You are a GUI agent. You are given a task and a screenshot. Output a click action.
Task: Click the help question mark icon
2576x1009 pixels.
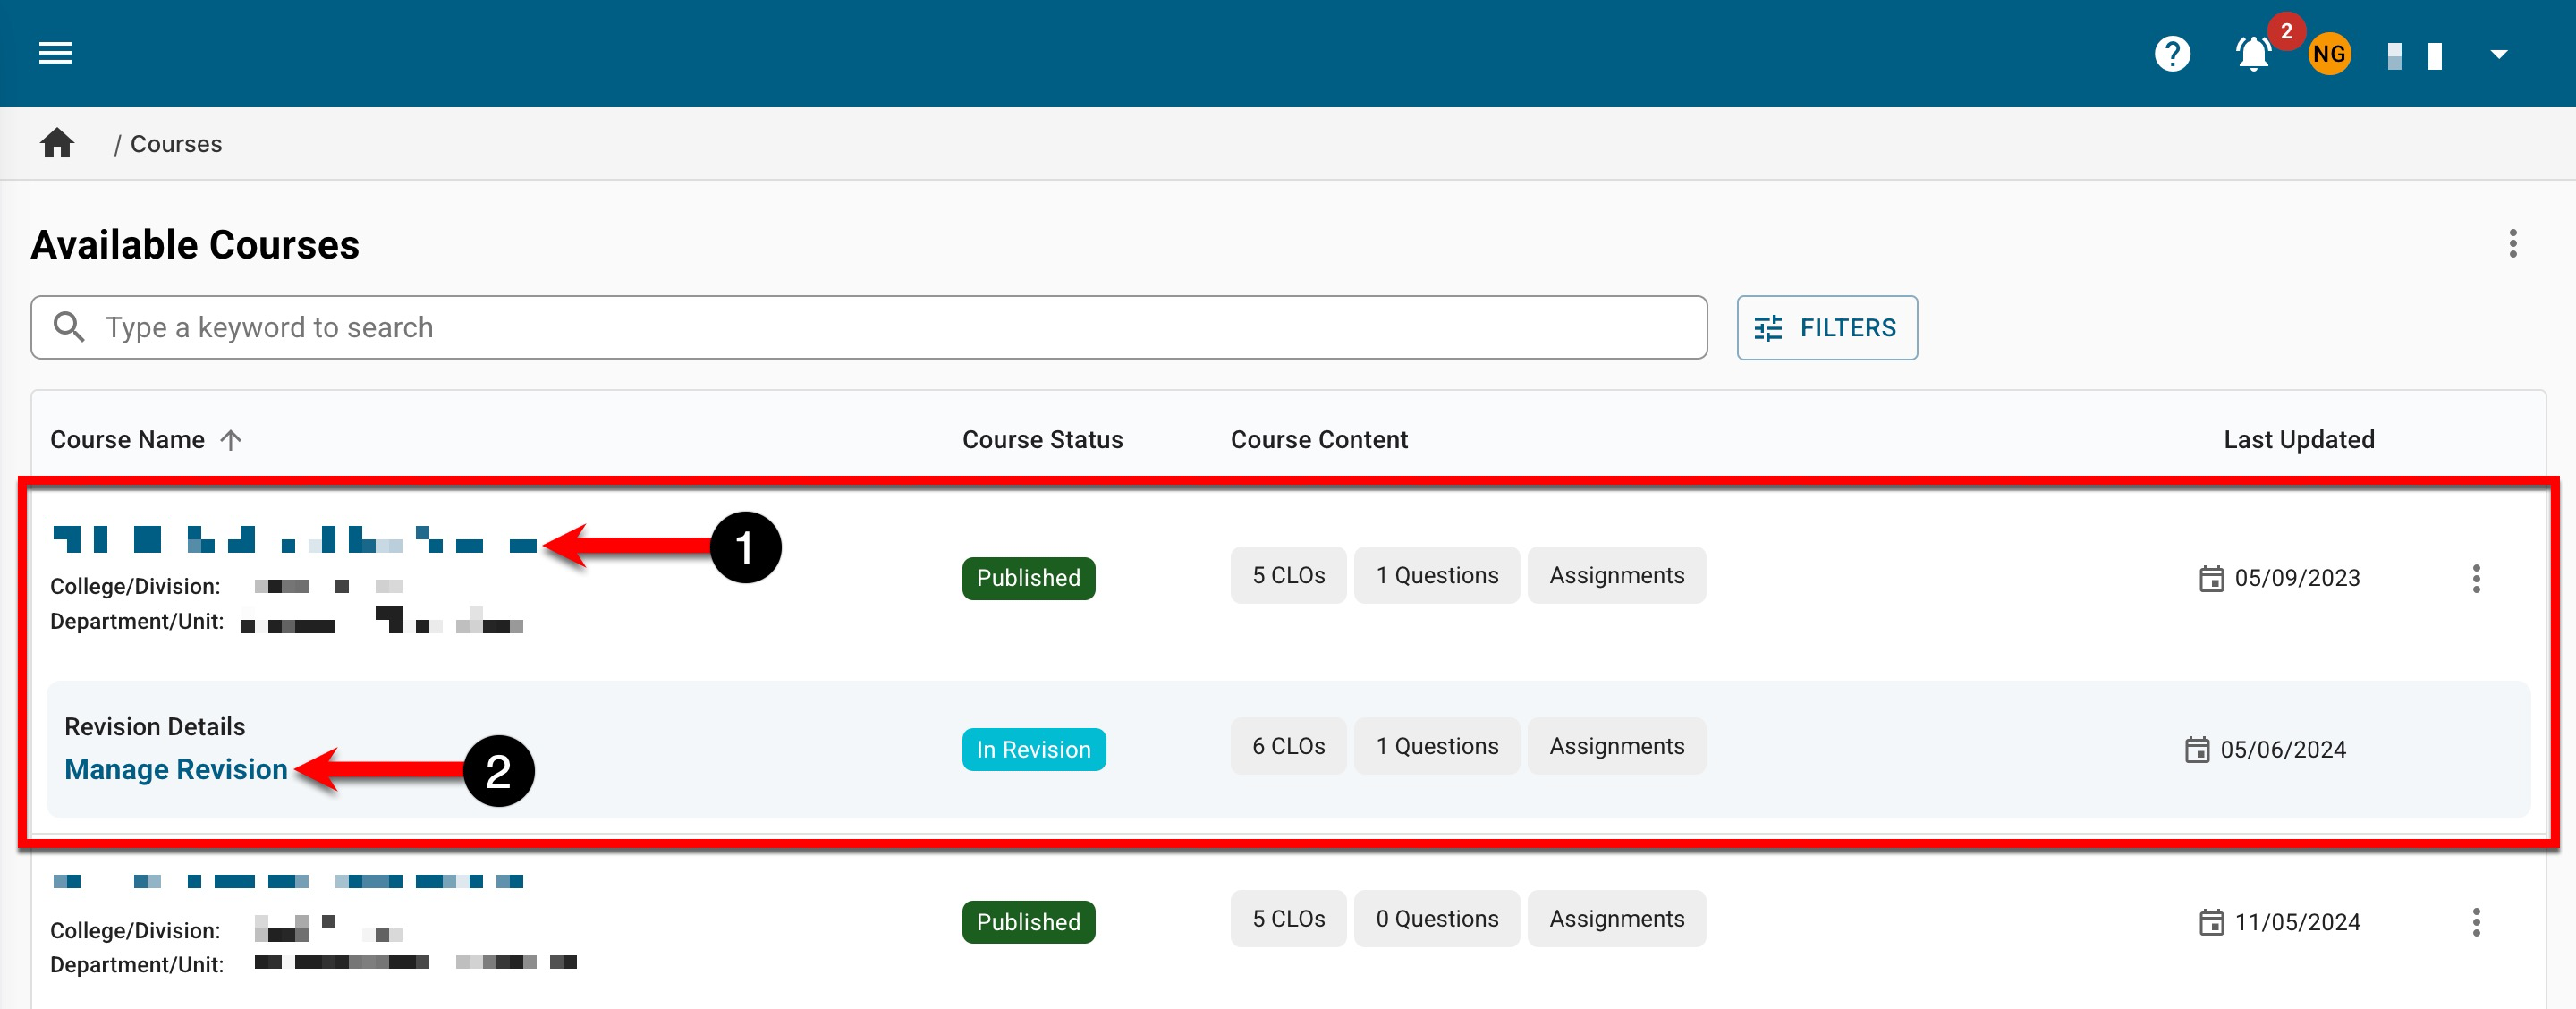point(2171,54)
